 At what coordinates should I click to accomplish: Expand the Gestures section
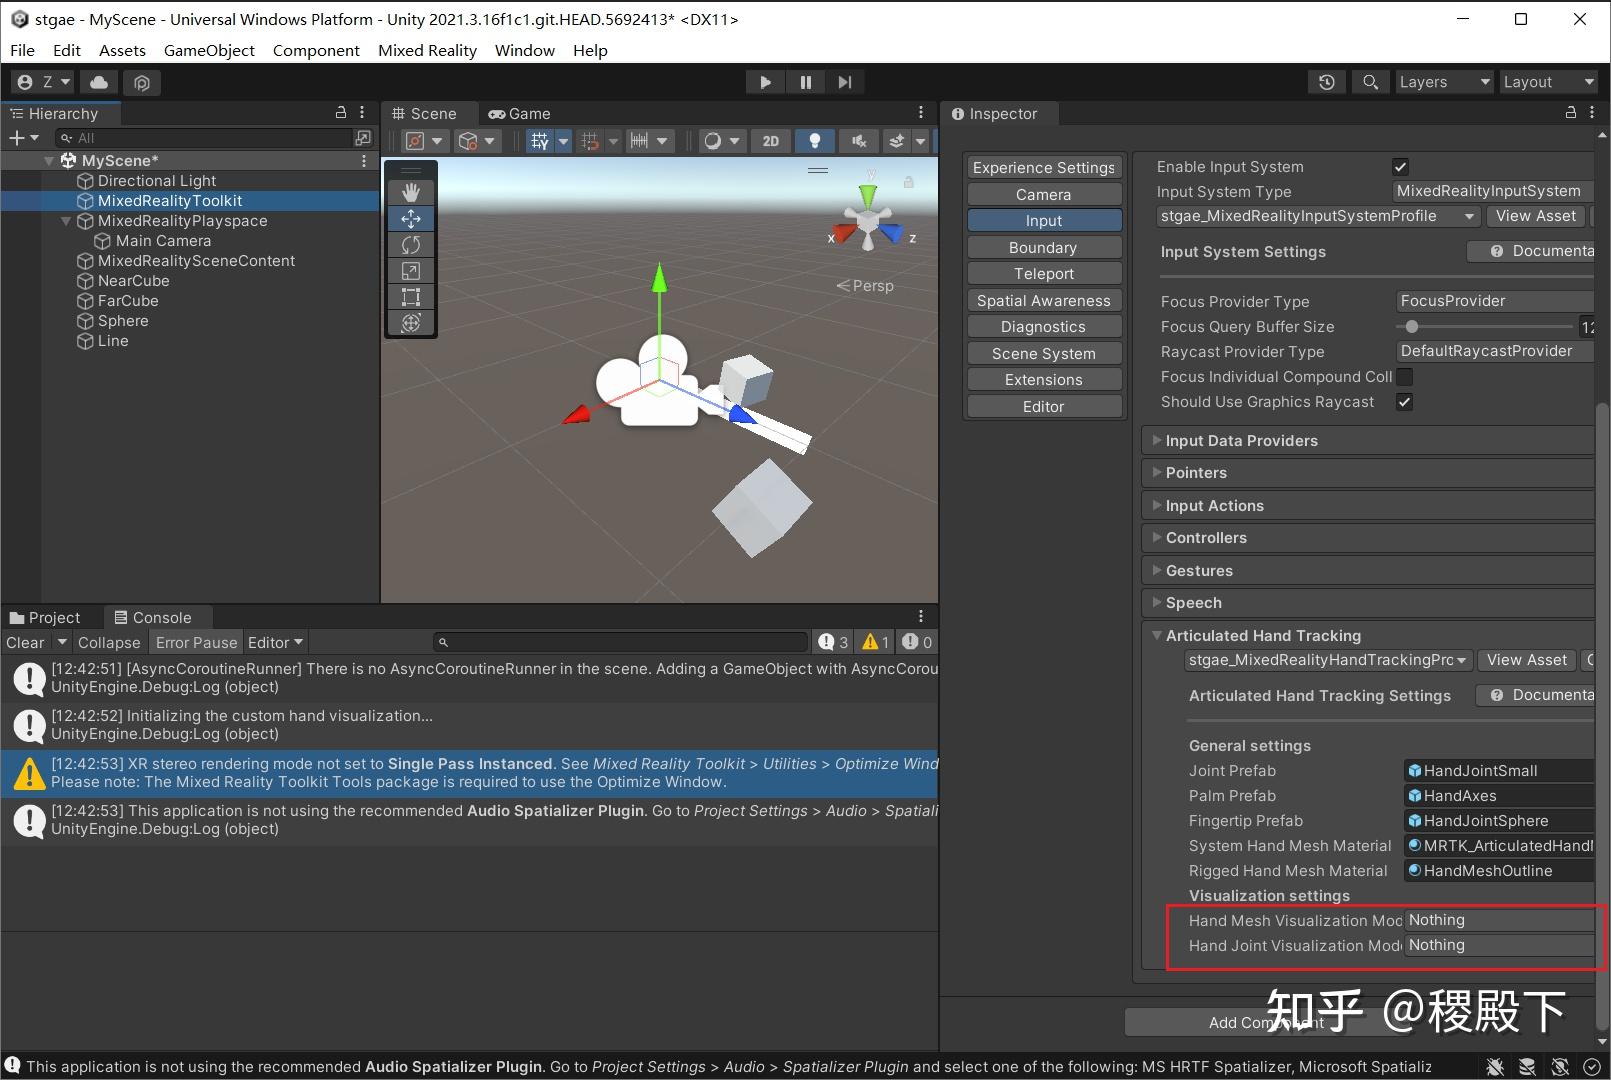[x=1367, y=571]
